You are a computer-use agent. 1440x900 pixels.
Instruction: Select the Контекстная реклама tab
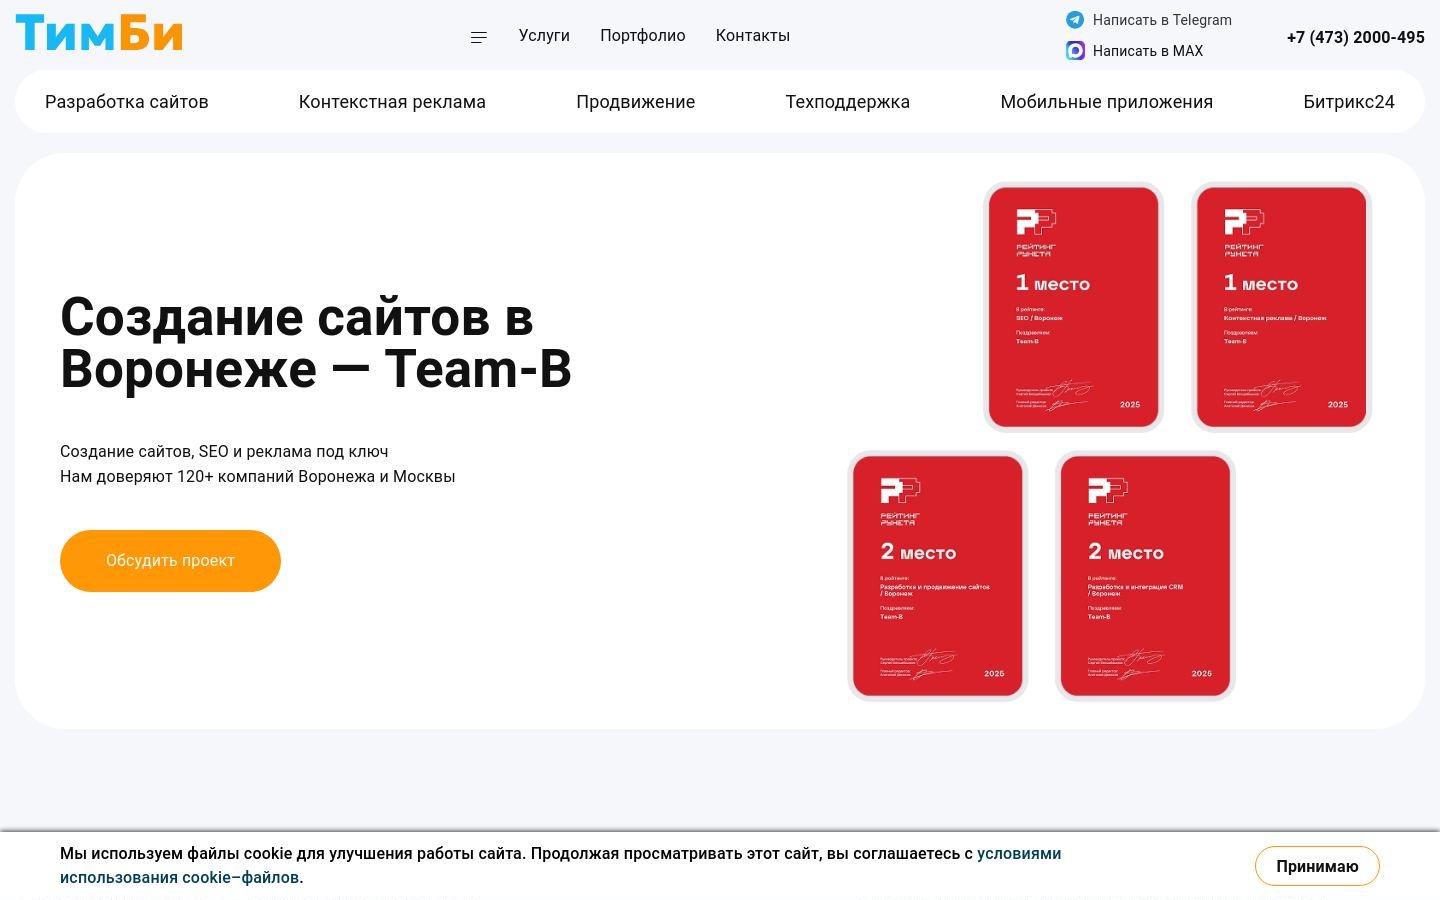392,101
